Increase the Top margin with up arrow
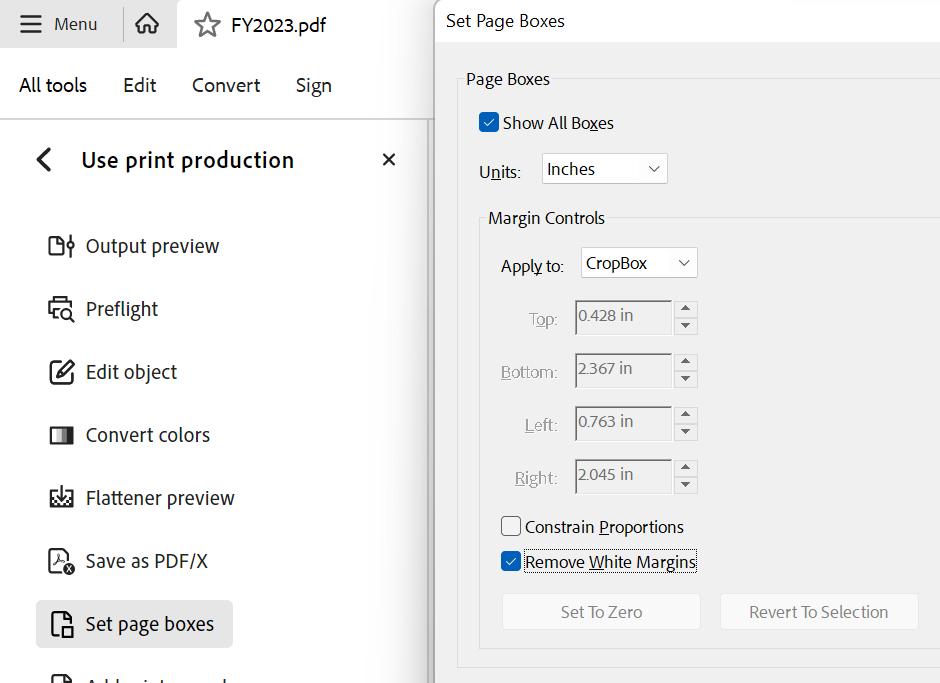This screenshot has width=940, height=683. [686, 310]
